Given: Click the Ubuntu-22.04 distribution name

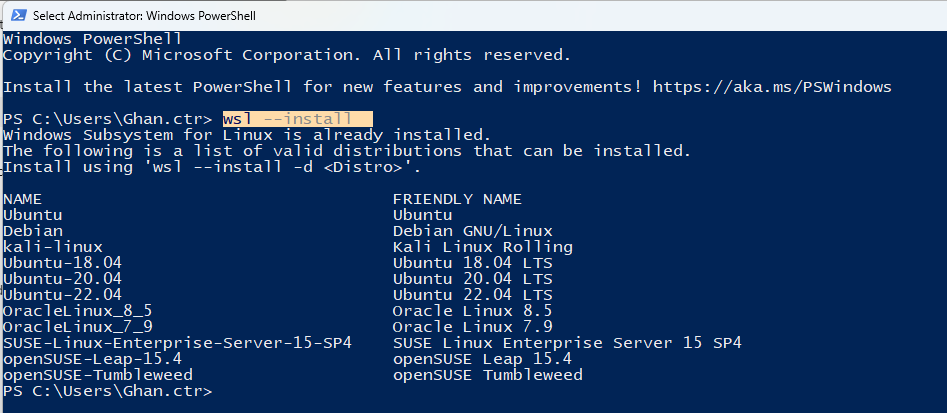Looking at the screenshot, I should point(62,295).
